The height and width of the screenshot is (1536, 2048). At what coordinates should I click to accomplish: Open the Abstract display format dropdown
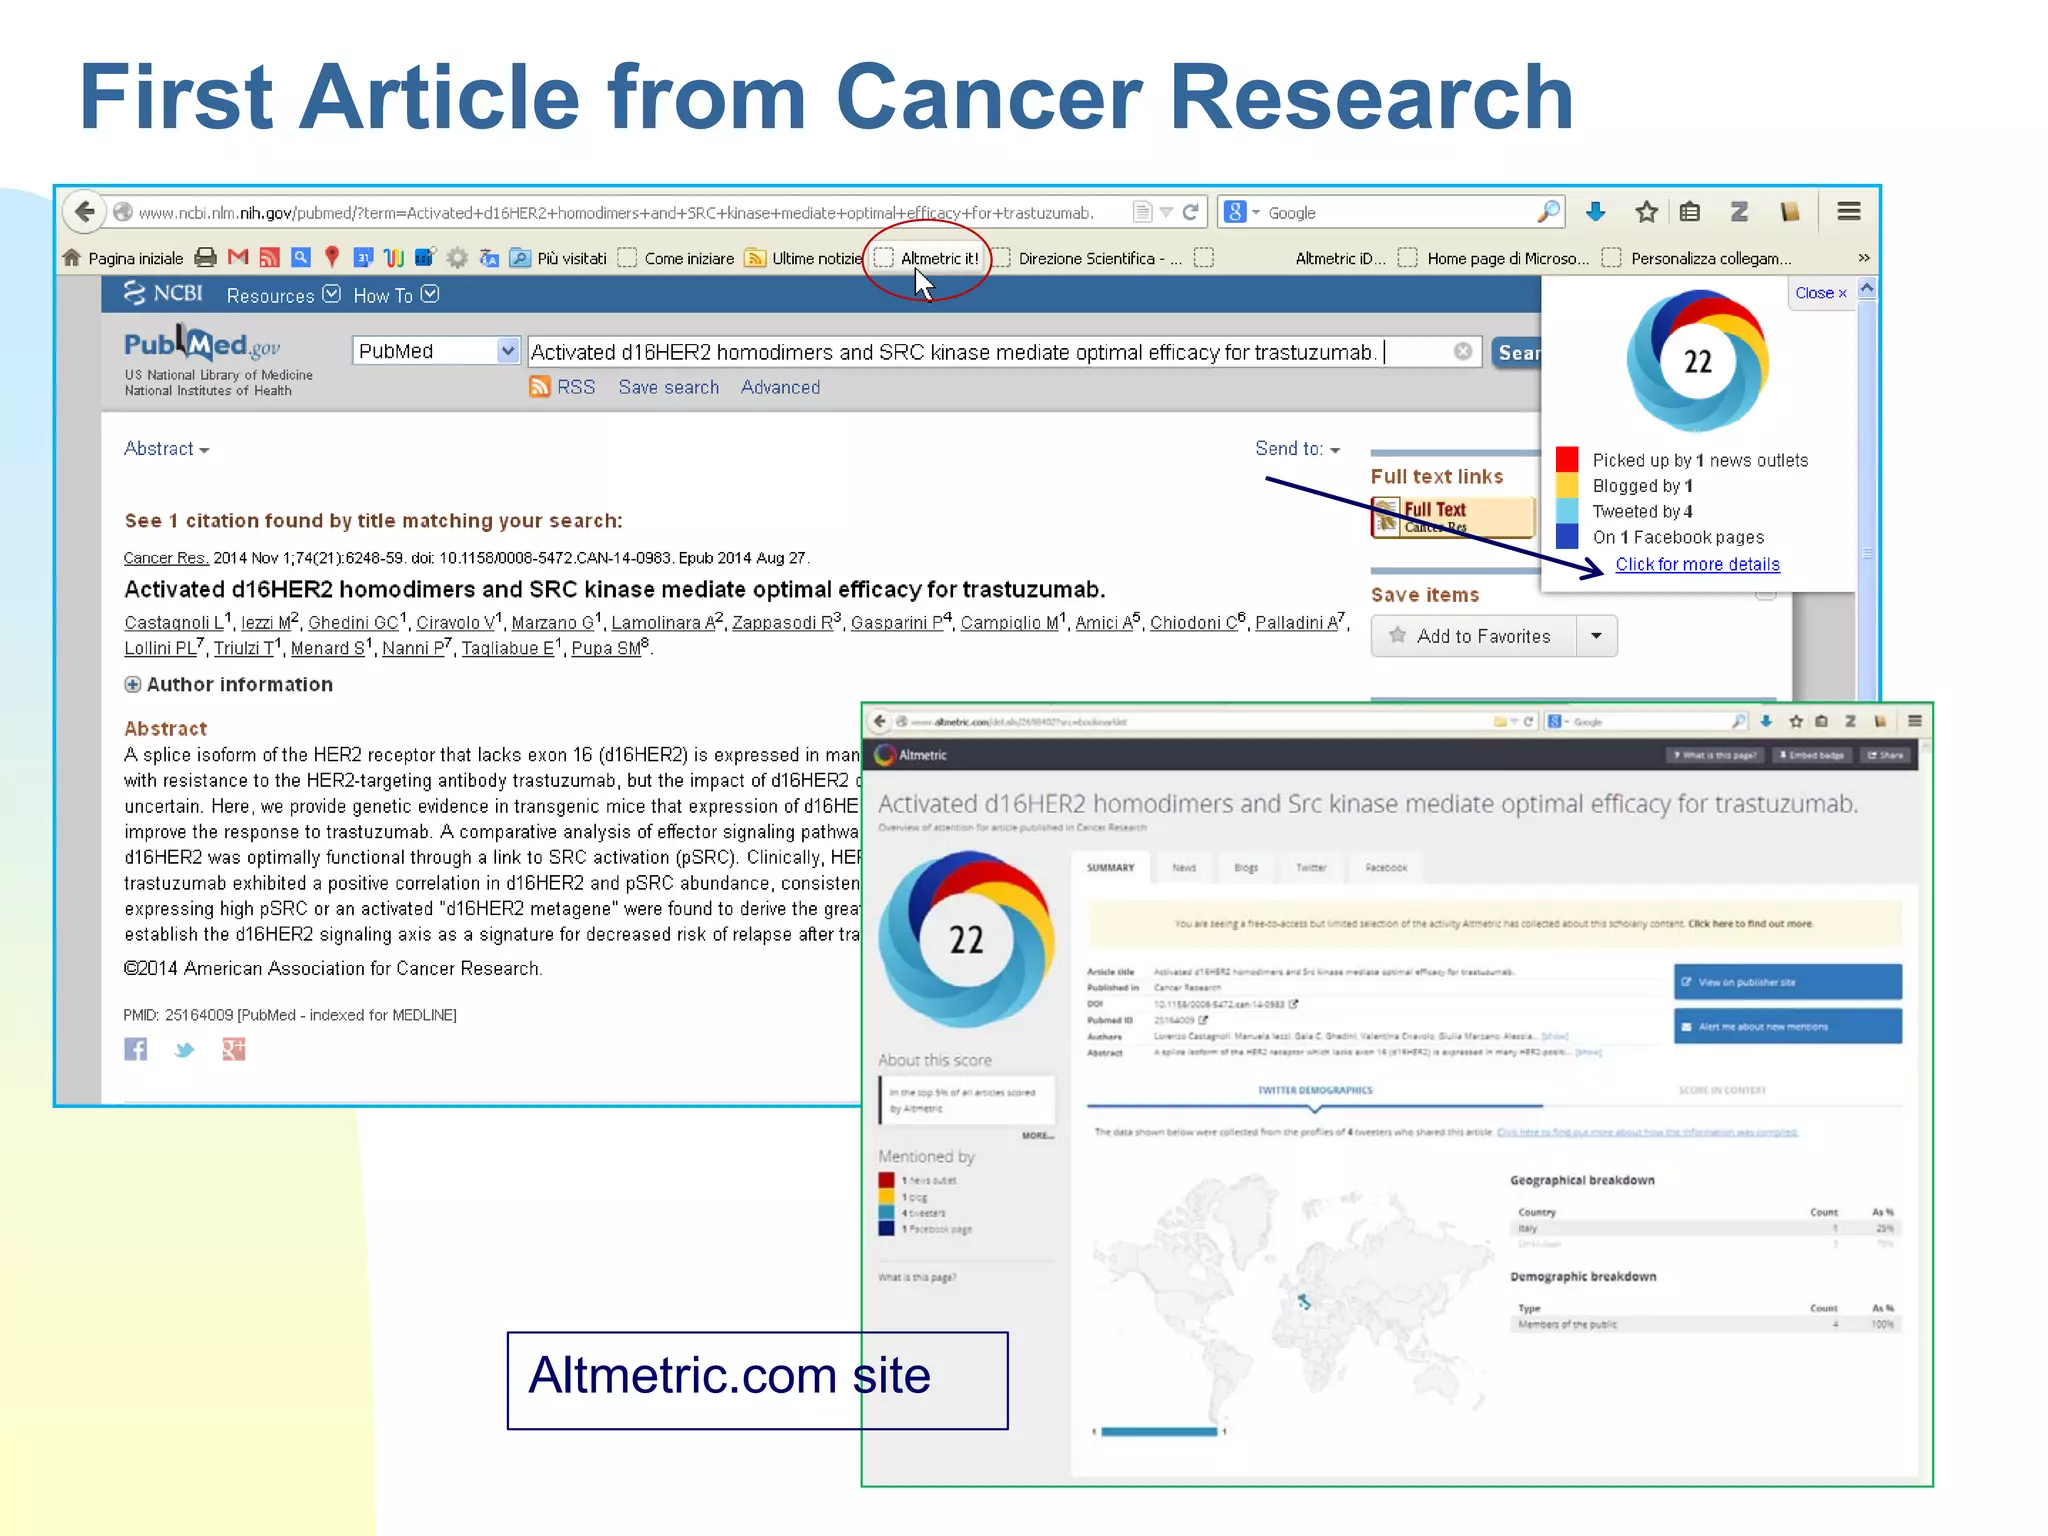(x=166, y=449)
